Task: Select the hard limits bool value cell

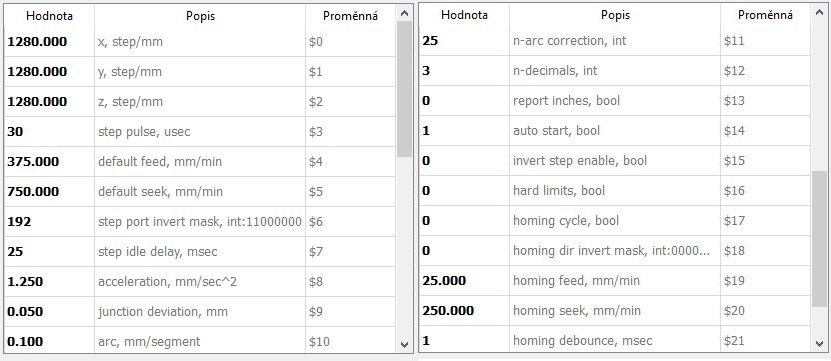Action: click(x=464, y=190)
